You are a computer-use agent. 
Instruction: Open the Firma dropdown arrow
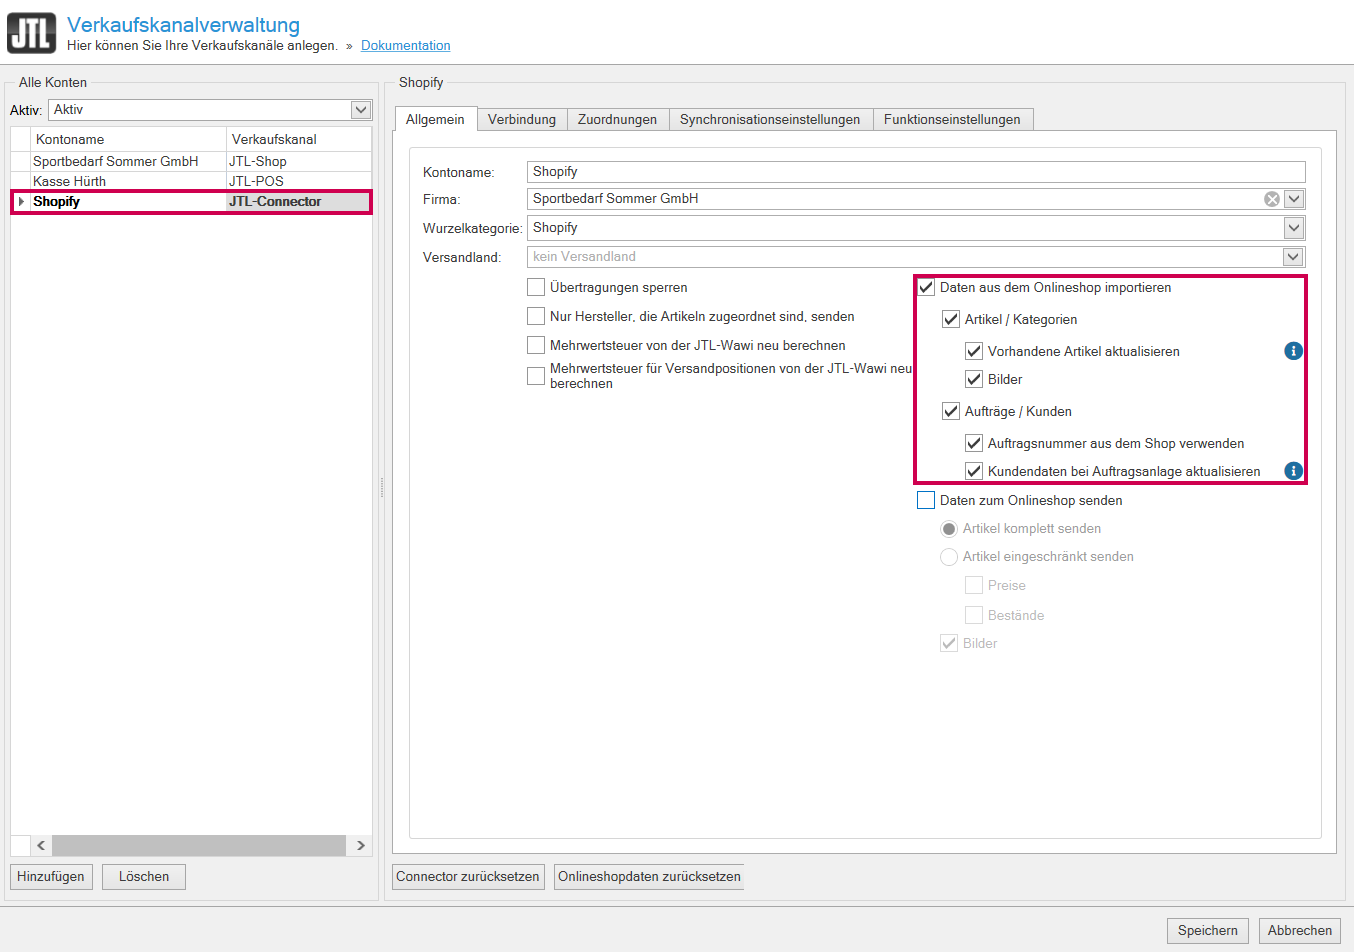1294,199
